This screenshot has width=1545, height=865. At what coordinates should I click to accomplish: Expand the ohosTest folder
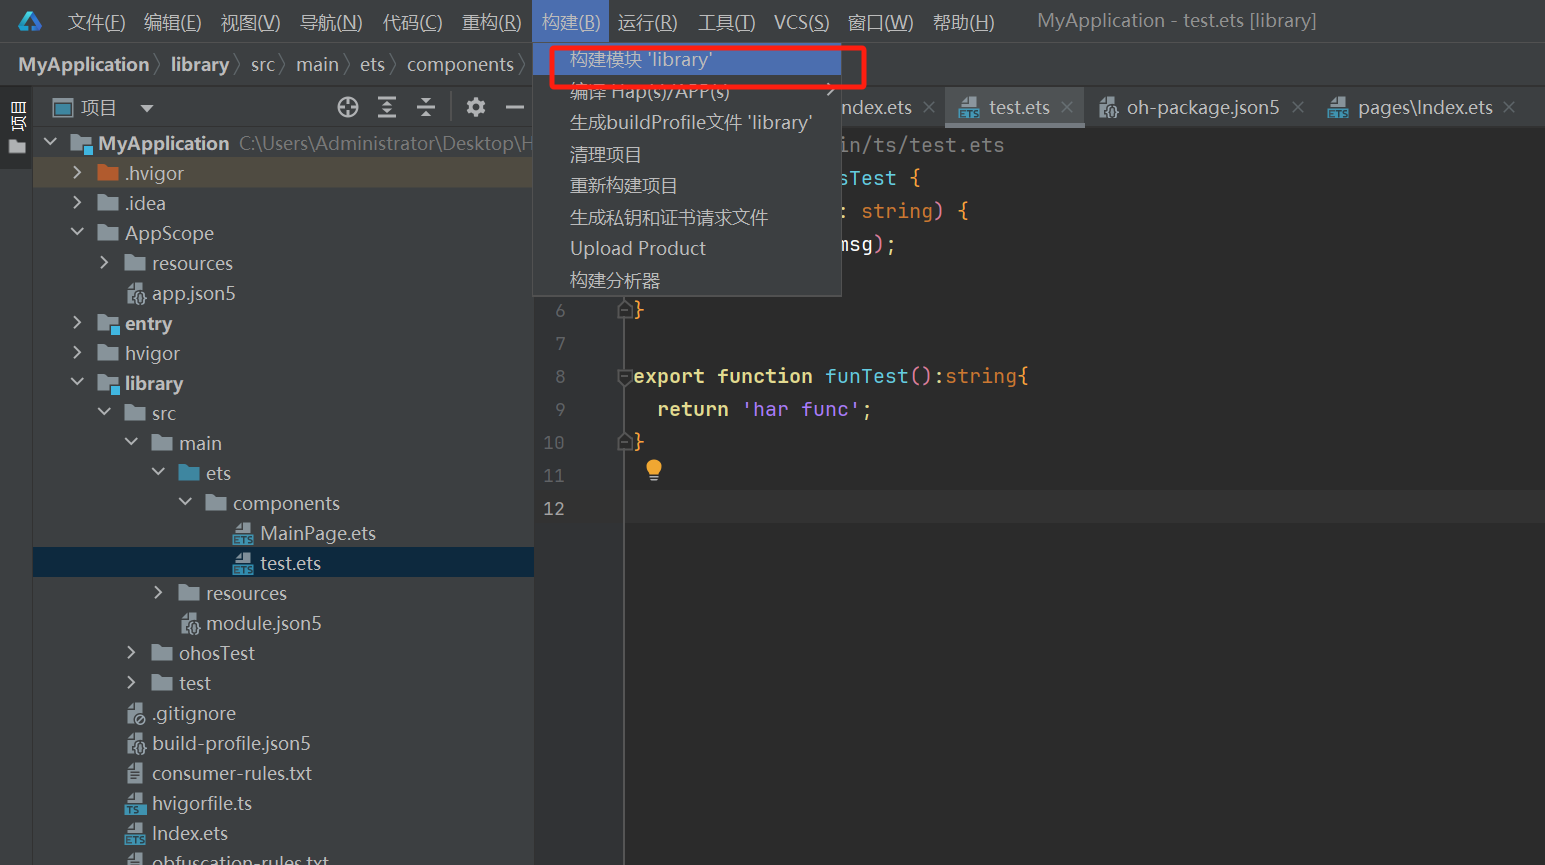[131, 653]
